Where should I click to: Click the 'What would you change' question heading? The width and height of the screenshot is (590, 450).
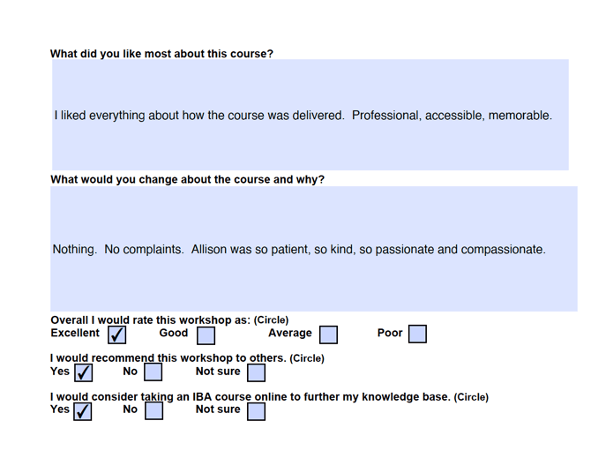click(187, 179)
